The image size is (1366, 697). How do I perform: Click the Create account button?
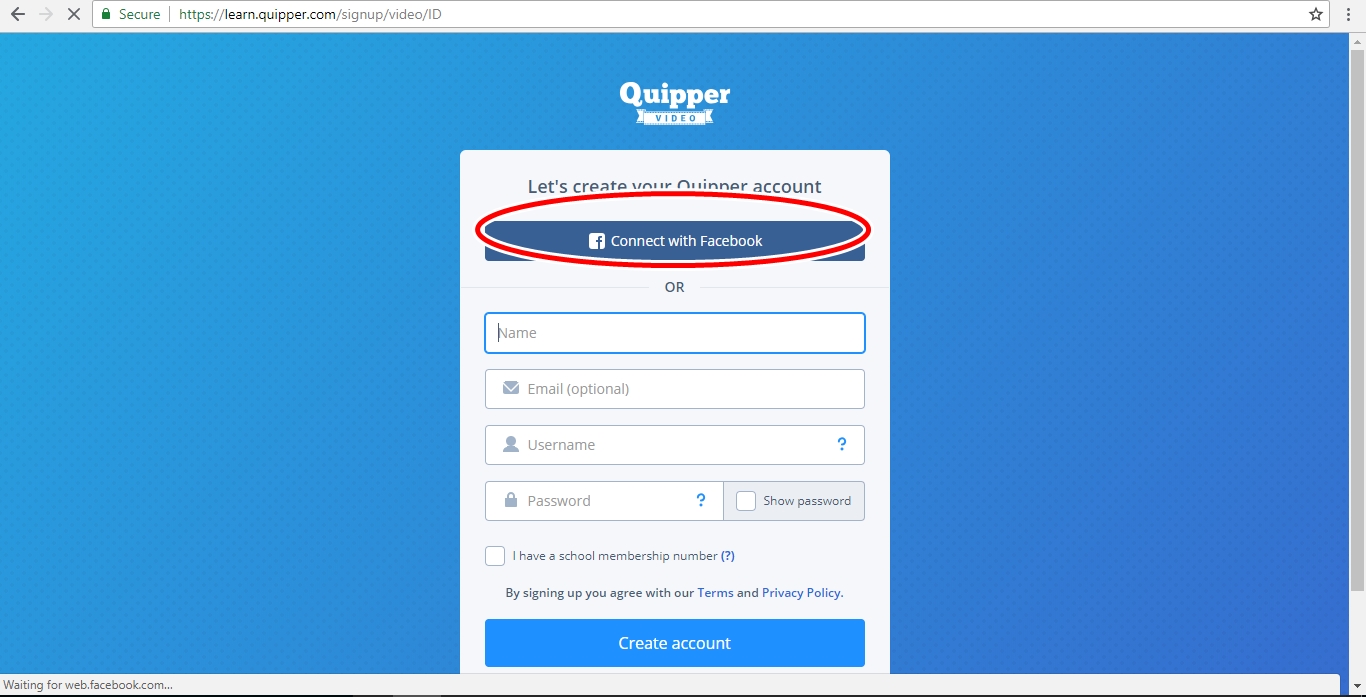coord(675,643)
